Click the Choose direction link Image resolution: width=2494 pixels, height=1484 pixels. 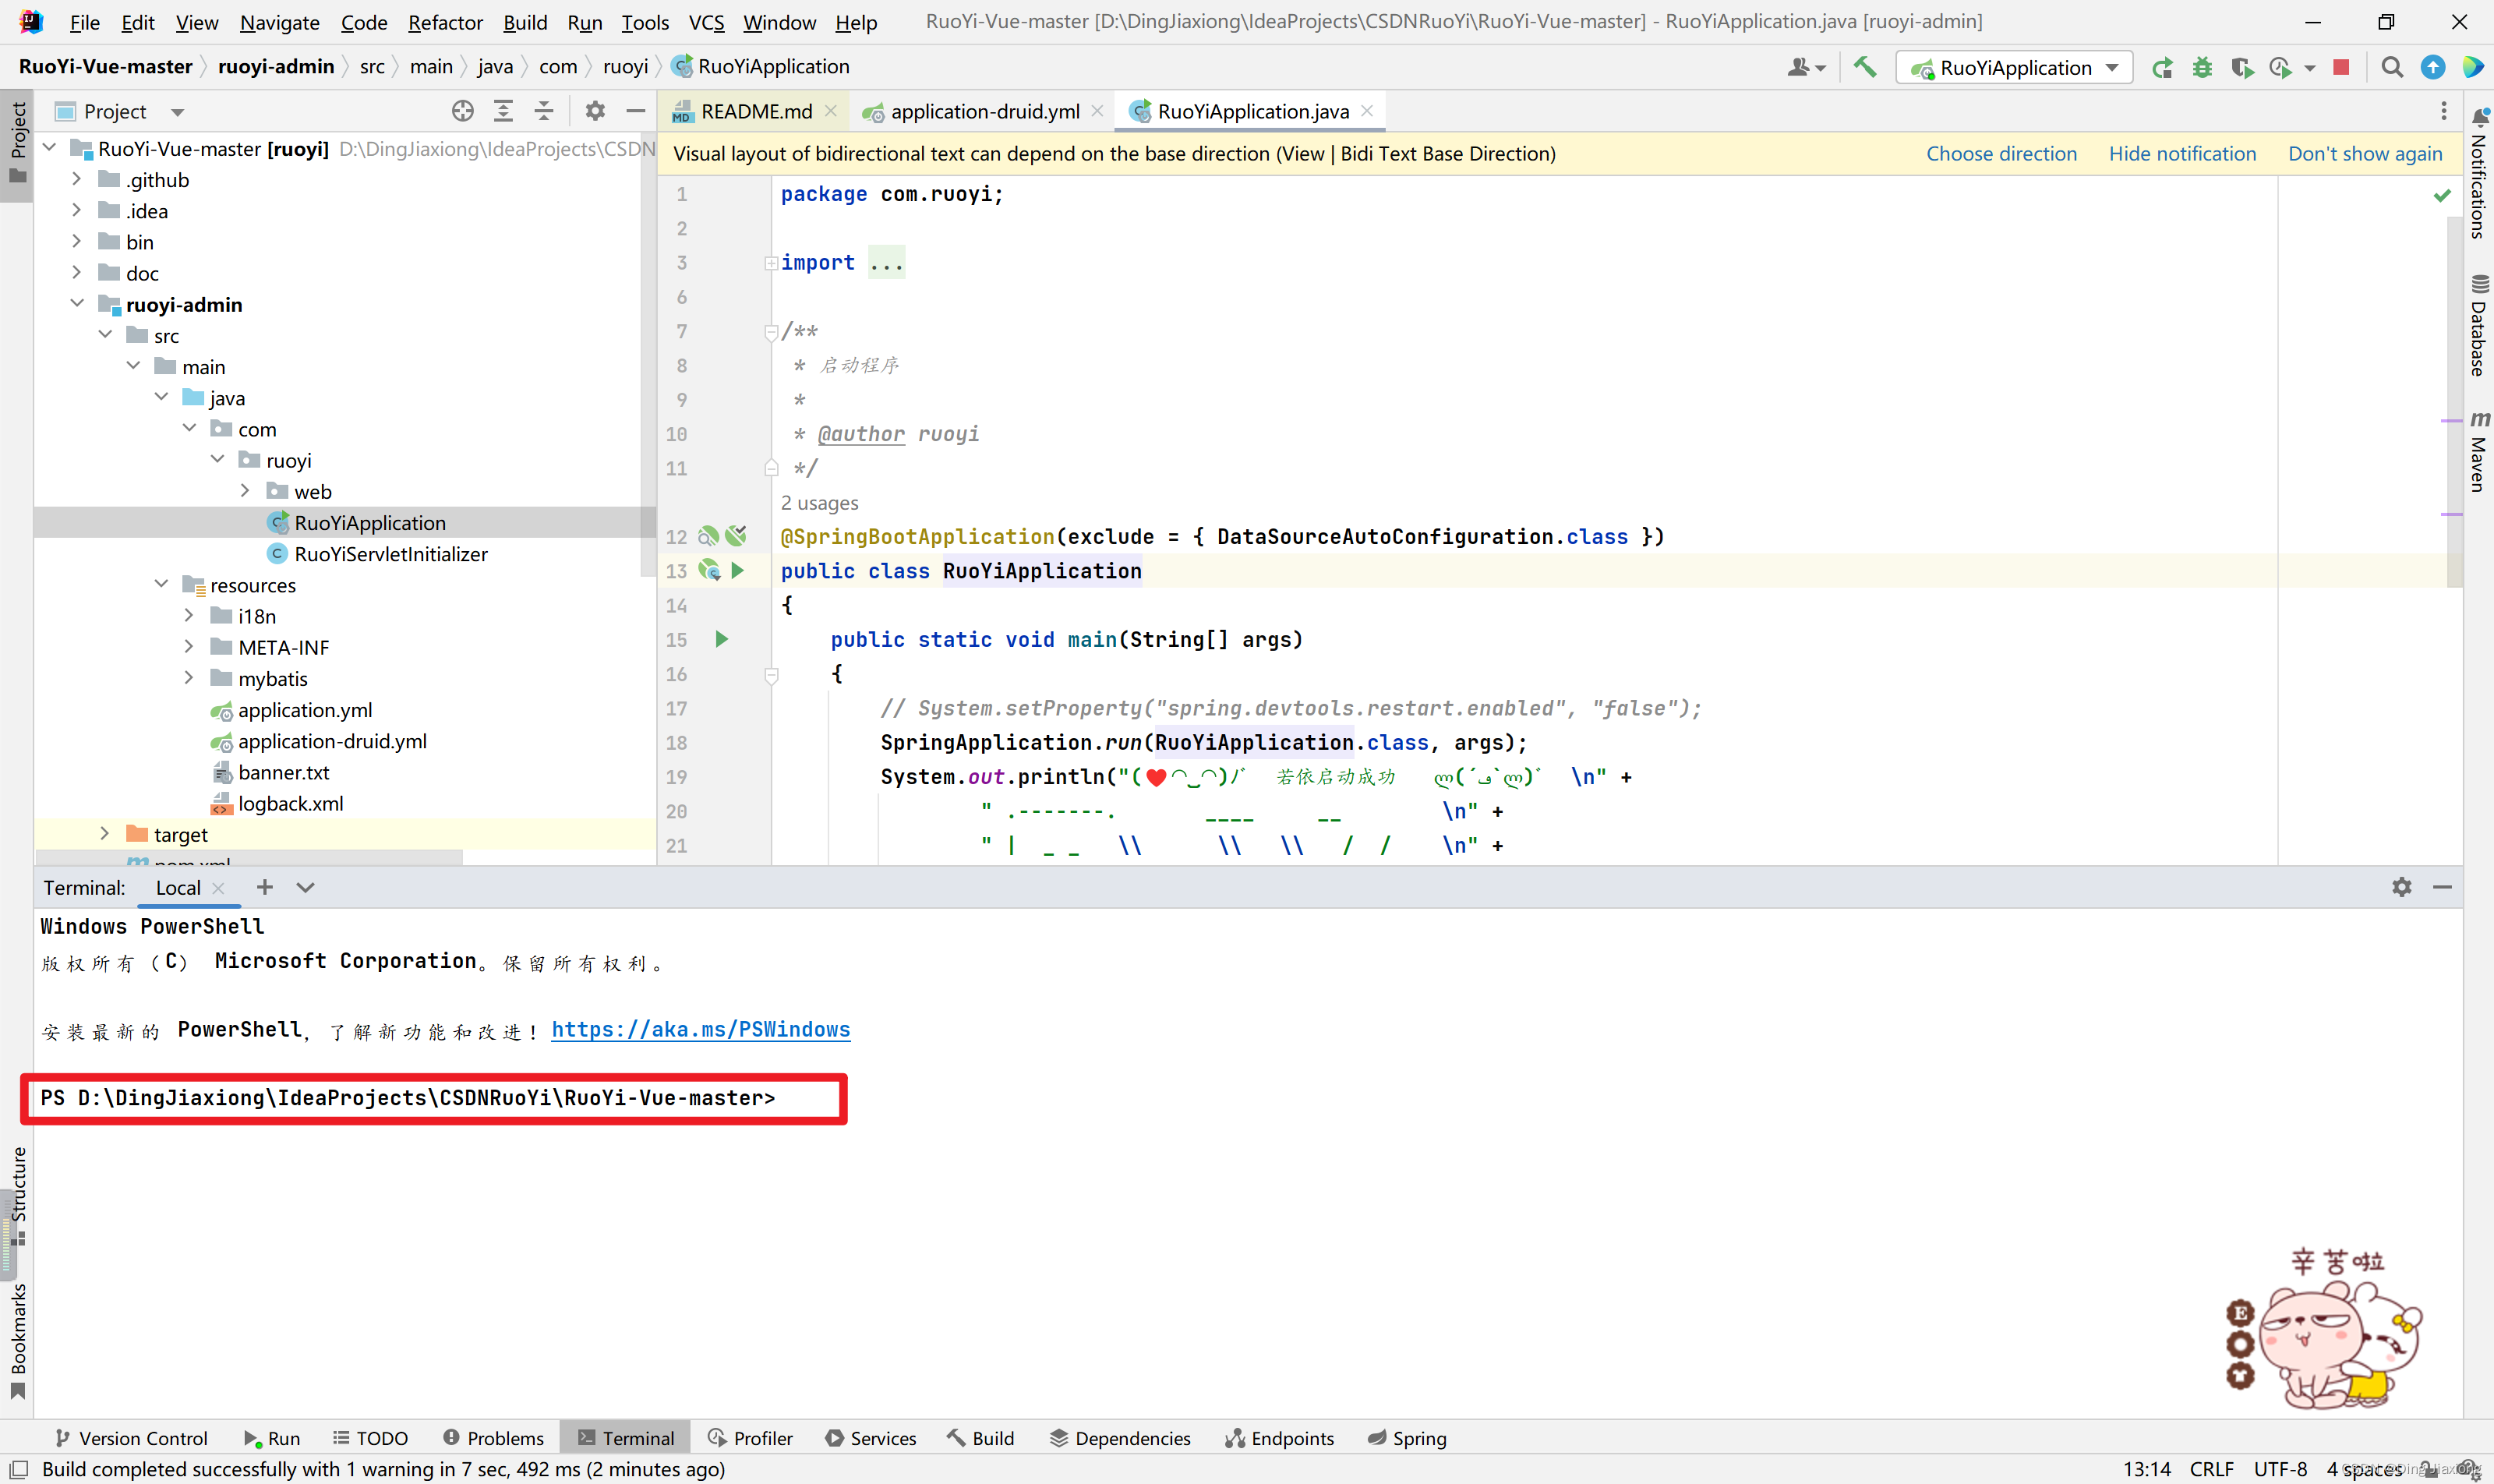pyautogui.click(x=2001, y=153)
